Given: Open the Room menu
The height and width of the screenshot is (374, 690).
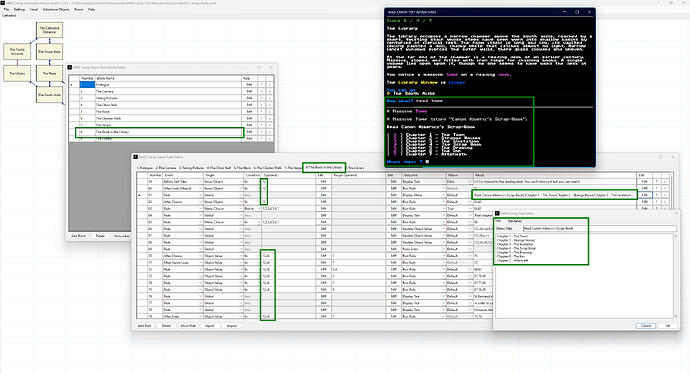Looking at the screenshot, I should click(x=79, y=9).
